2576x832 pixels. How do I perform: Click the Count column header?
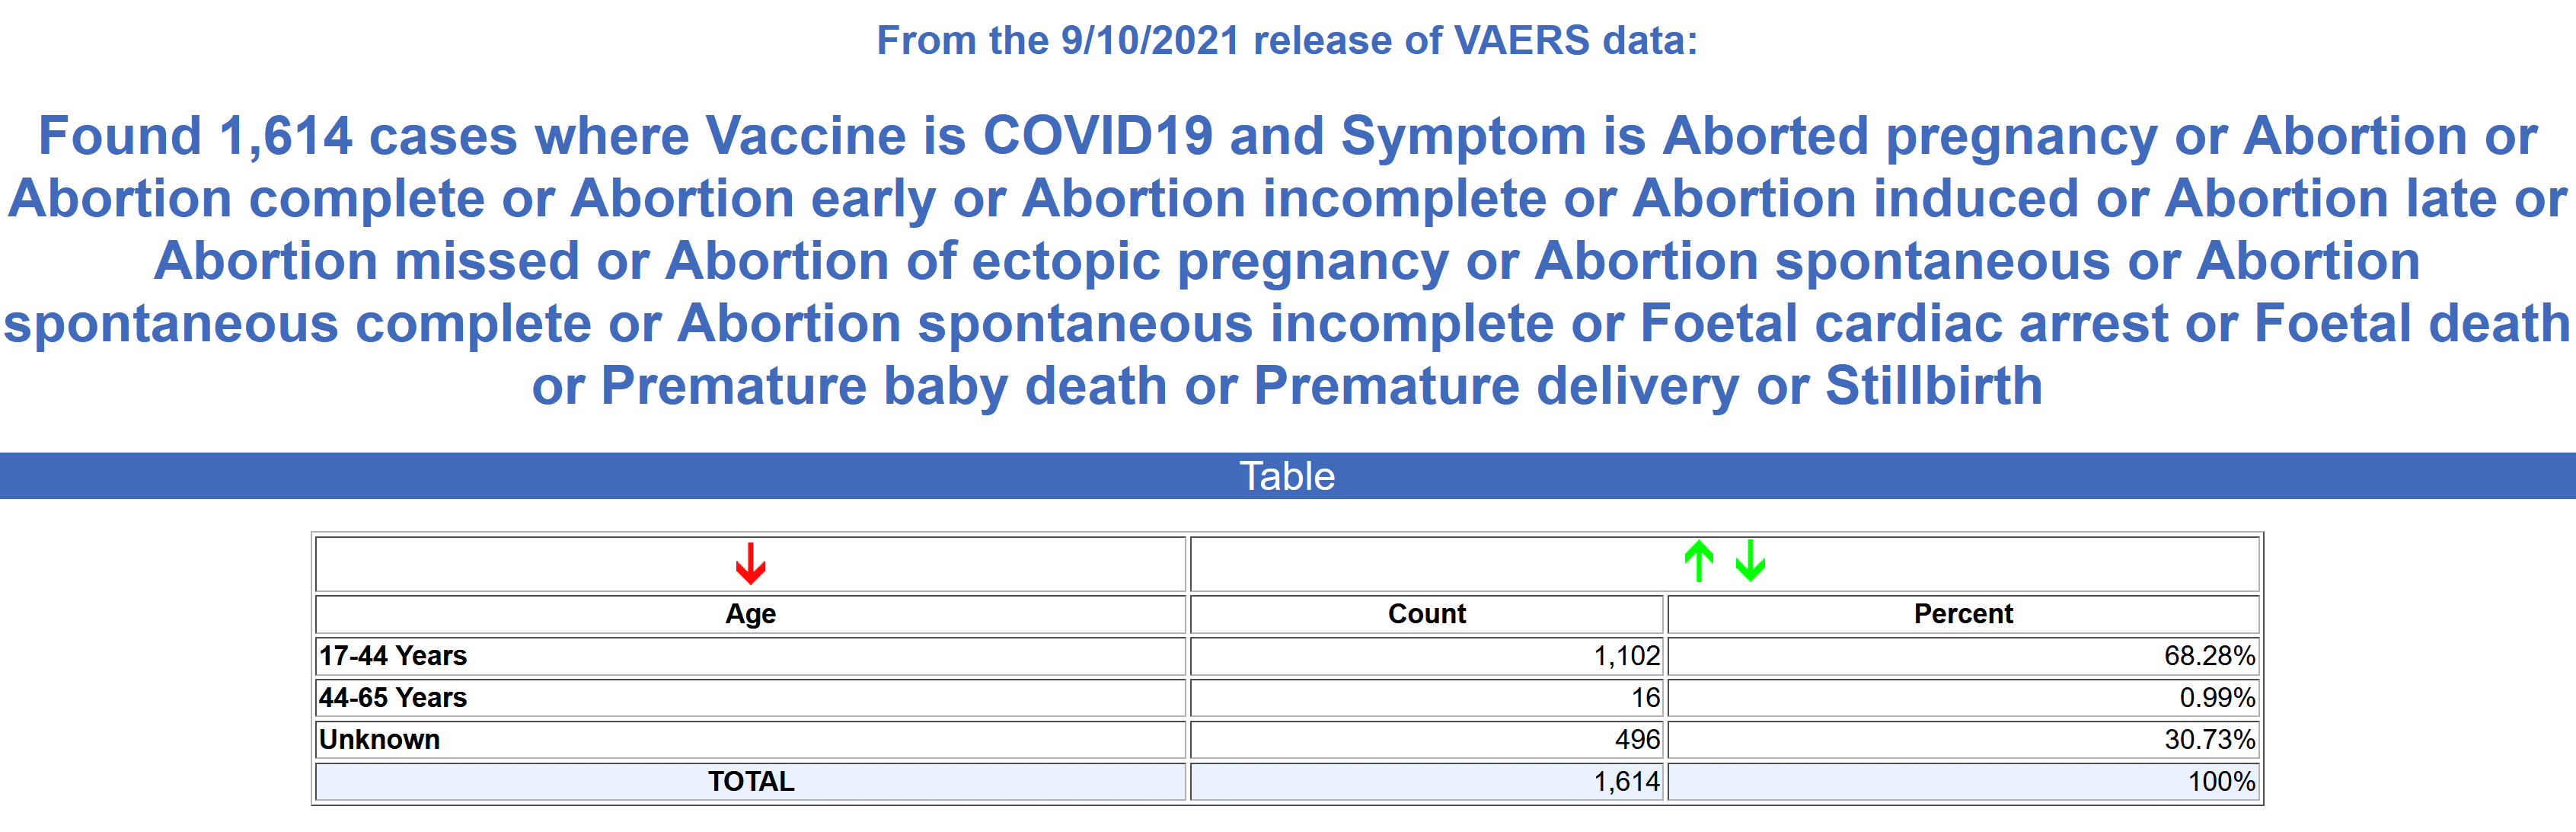[x=1426, y=614]
